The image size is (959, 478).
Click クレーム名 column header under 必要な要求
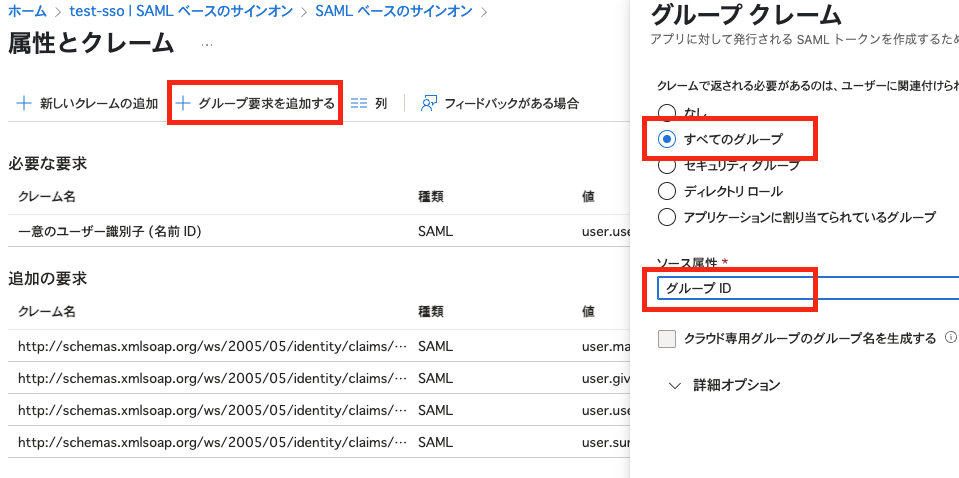pyautogui.click(x=46, y=196)
